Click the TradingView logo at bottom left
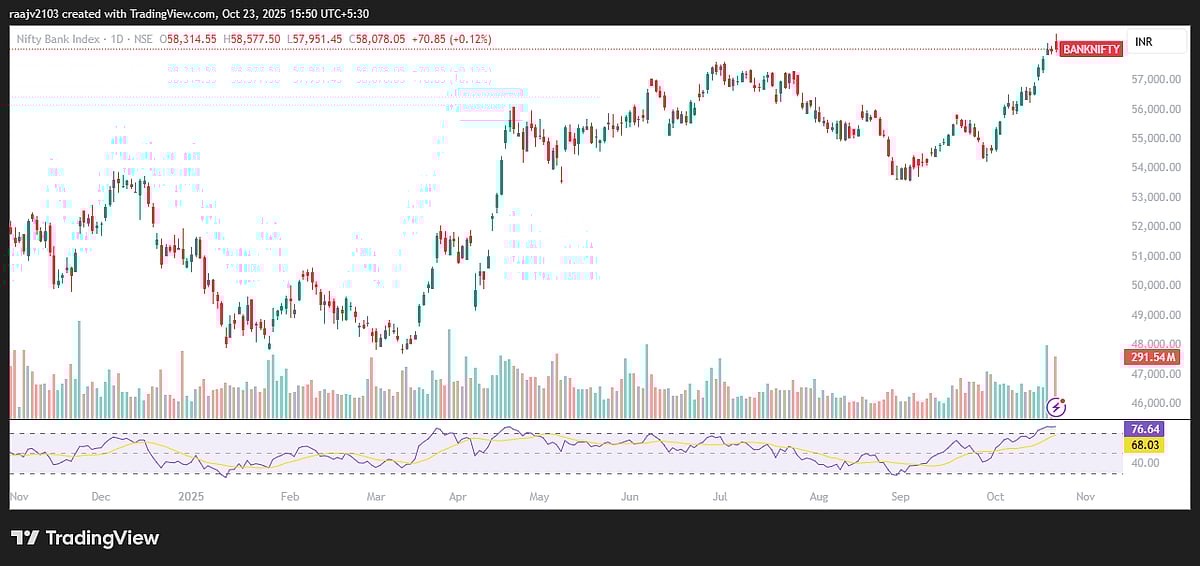The height and width of the screenshot is (566, 1200). (85, 538)
